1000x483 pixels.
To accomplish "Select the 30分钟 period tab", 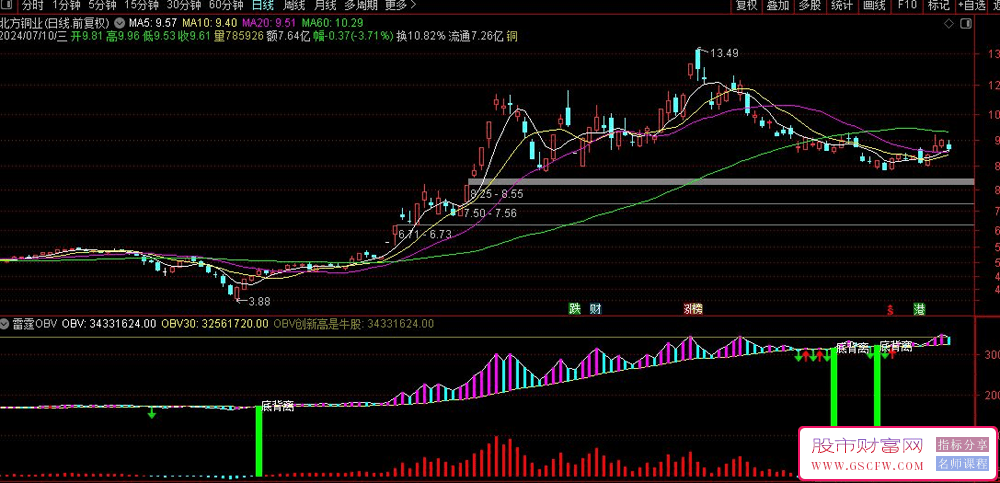I will pyautogui.click(x=184, y=6).
